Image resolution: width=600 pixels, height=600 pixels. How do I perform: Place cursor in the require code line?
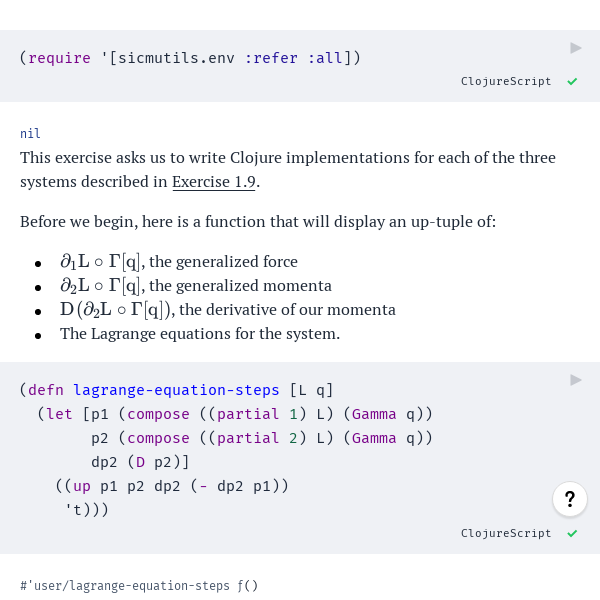[190, 58]
